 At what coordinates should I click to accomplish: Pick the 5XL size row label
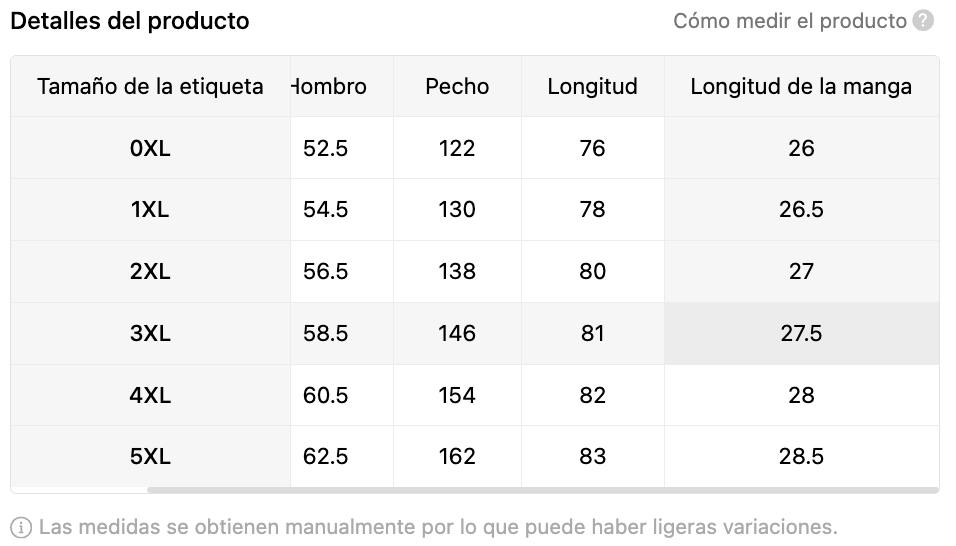coord(150,457)
